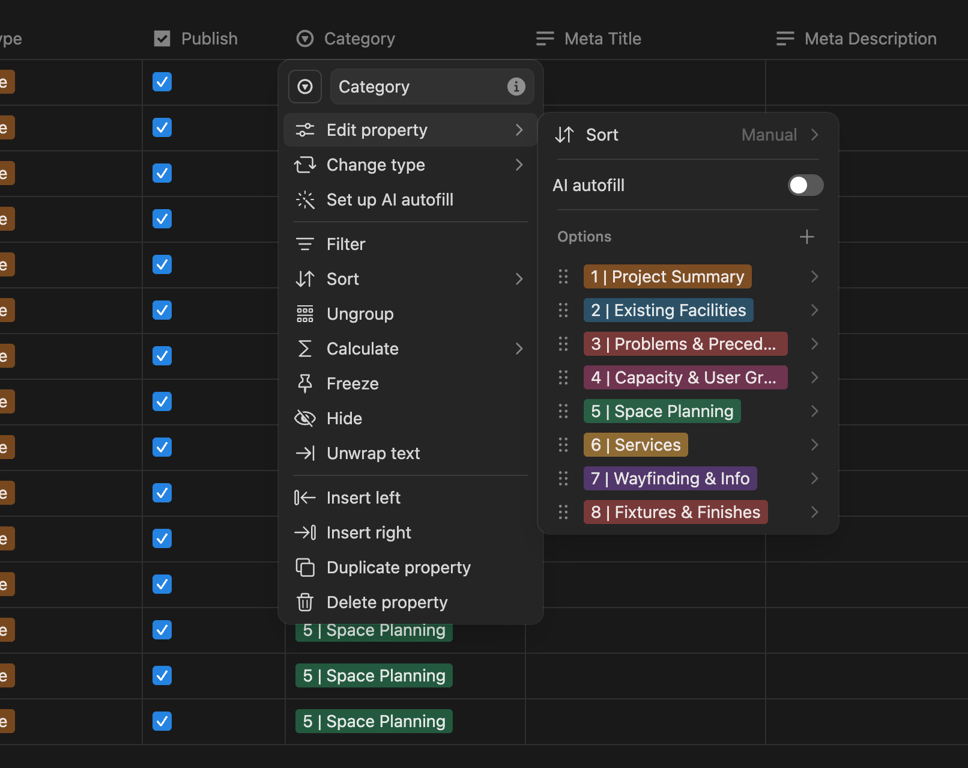Click the add option plus icon
This screenshot has height=768, width=968.
(807, 237)
